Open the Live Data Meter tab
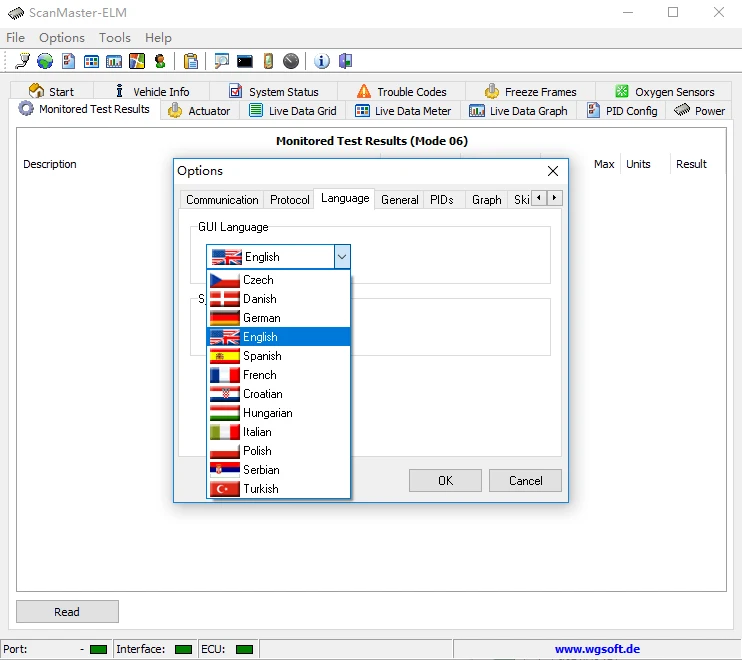742x660 pixels. click(x=403, y=111)
